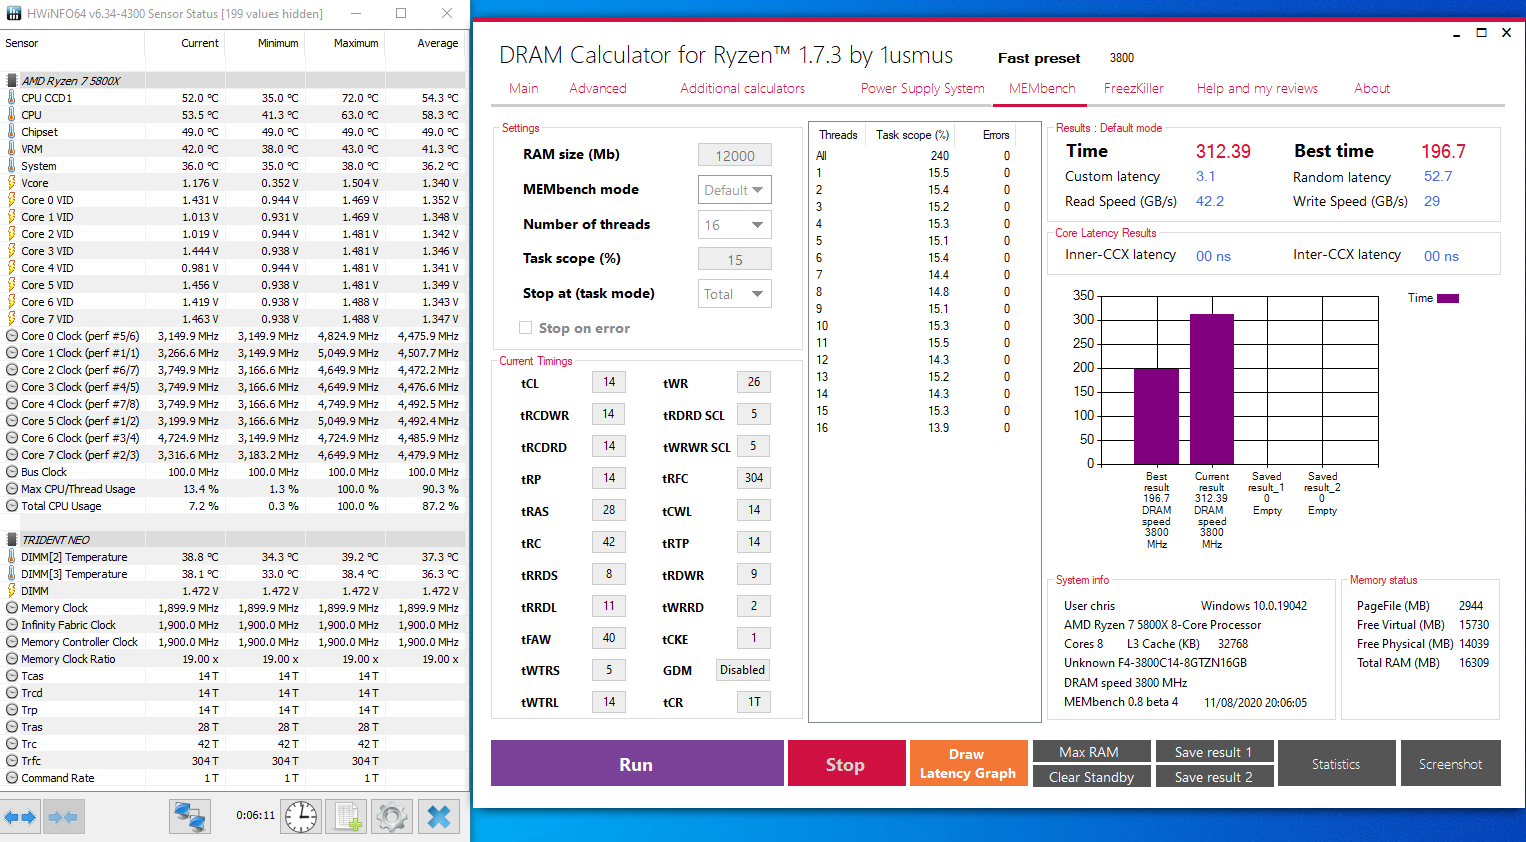
Task: Open the FreezKiller tab
Action: coord(1134,88)
